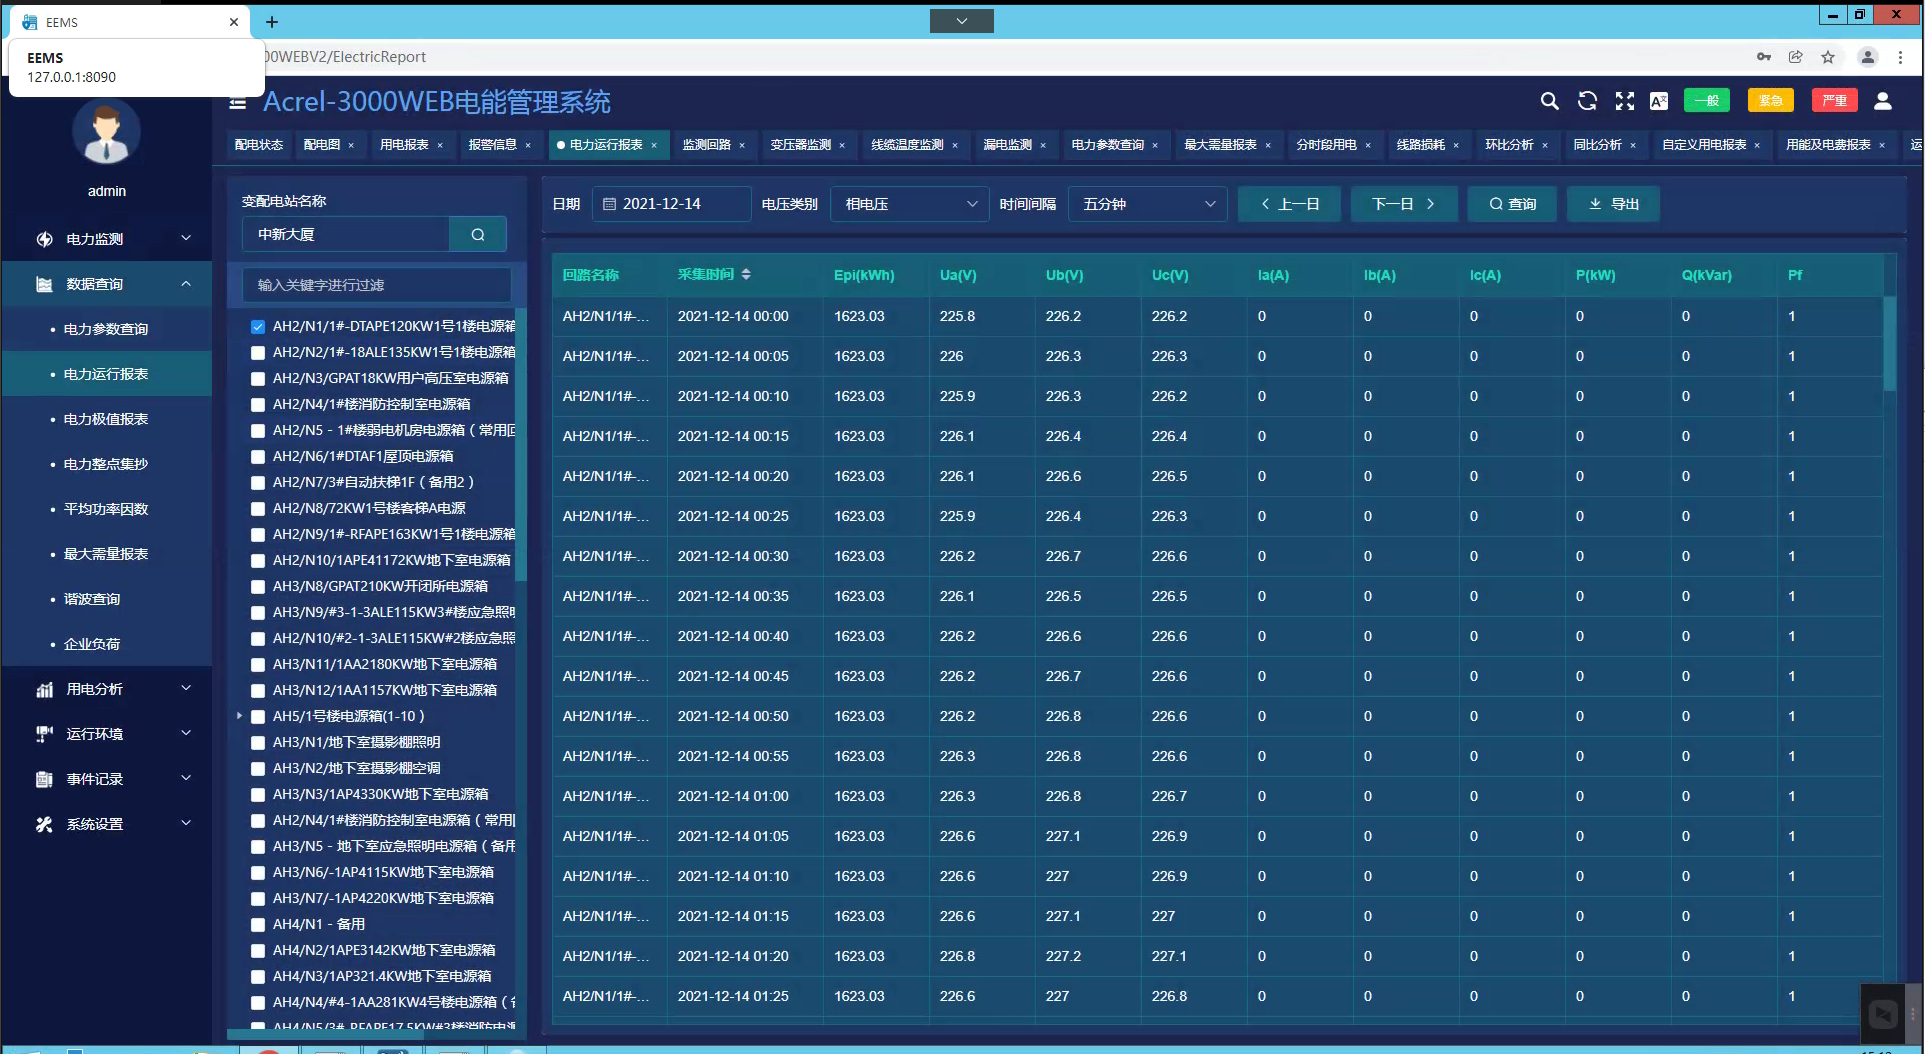Open the user profile icon in header
Image resolution: width=1925 pixels, height=1054 pixels.
(1883, 101)
